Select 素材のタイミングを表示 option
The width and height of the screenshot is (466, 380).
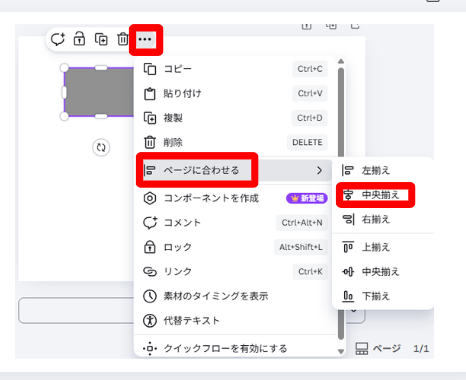(x=235, y=296)
